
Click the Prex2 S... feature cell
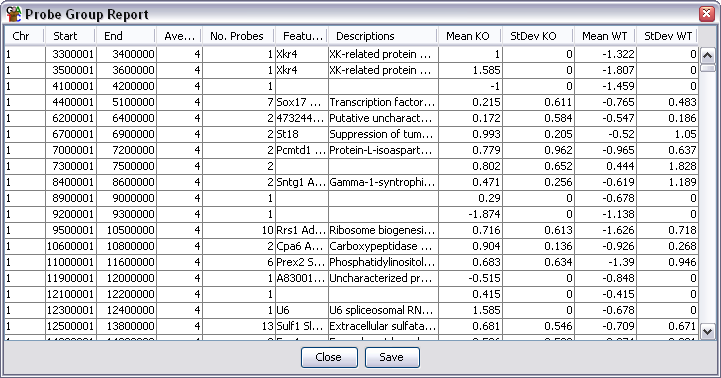coord(302,263)
